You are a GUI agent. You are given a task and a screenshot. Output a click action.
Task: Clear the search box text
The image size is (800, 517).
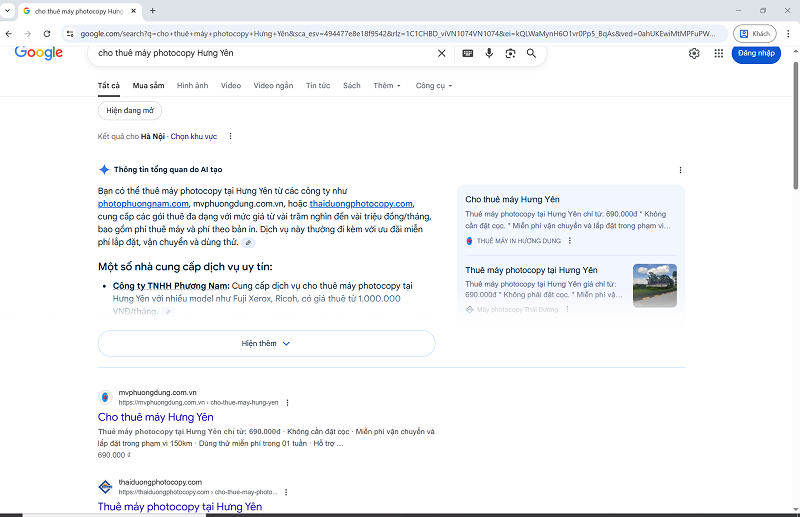pos(442,53)
